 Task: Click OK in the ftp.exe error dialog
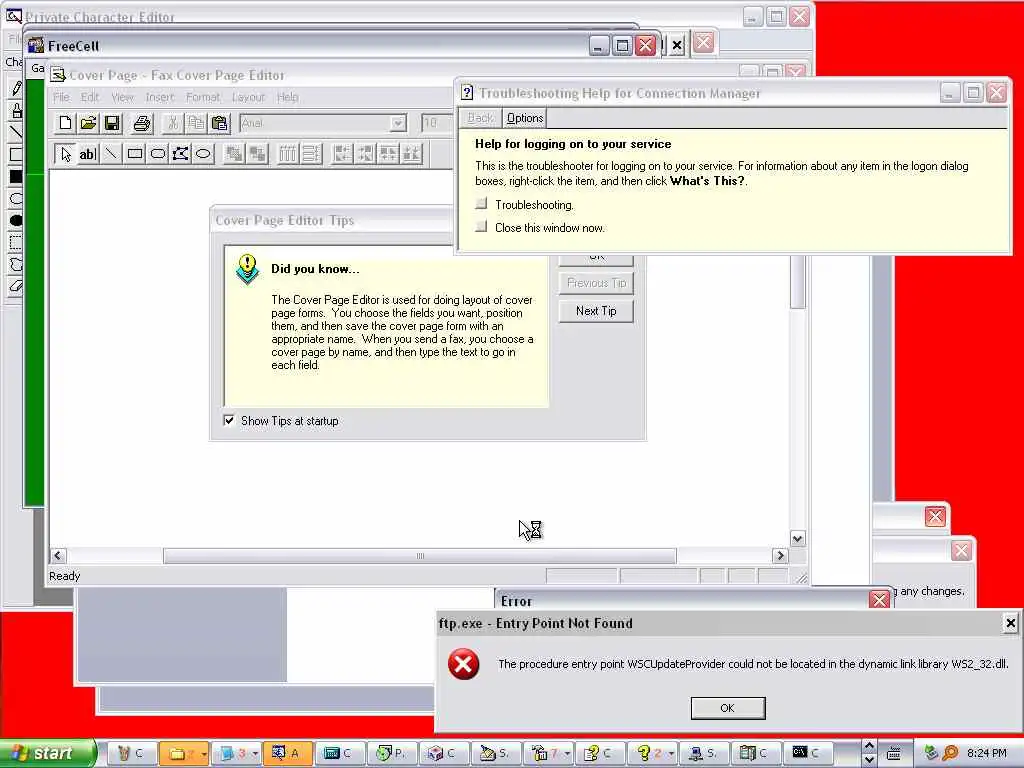(x=728, y=708)
